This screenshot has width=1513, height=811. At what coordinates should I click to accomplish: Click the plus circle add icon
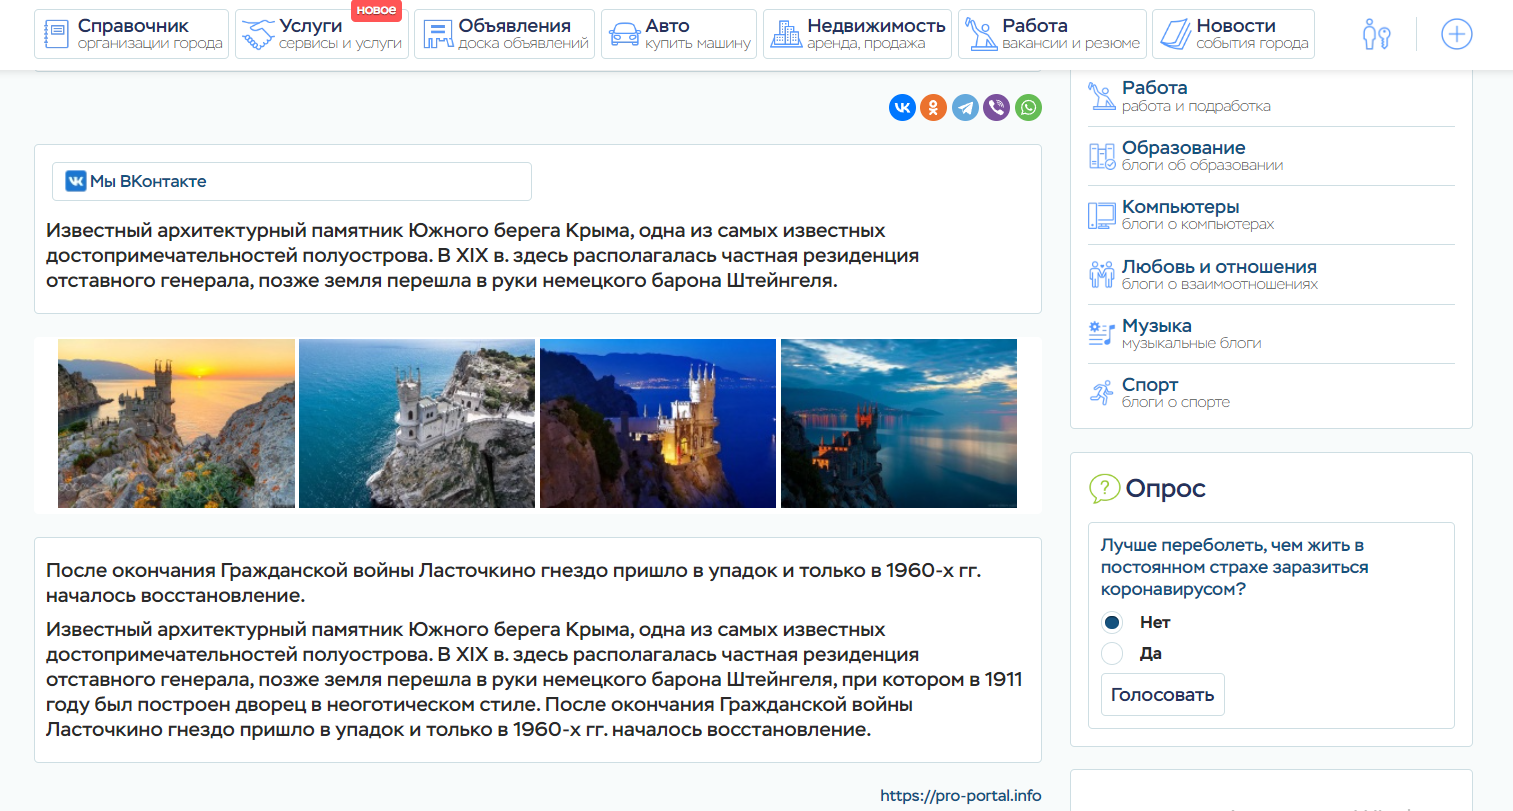pyautogui.click(x=1456, y=35)
